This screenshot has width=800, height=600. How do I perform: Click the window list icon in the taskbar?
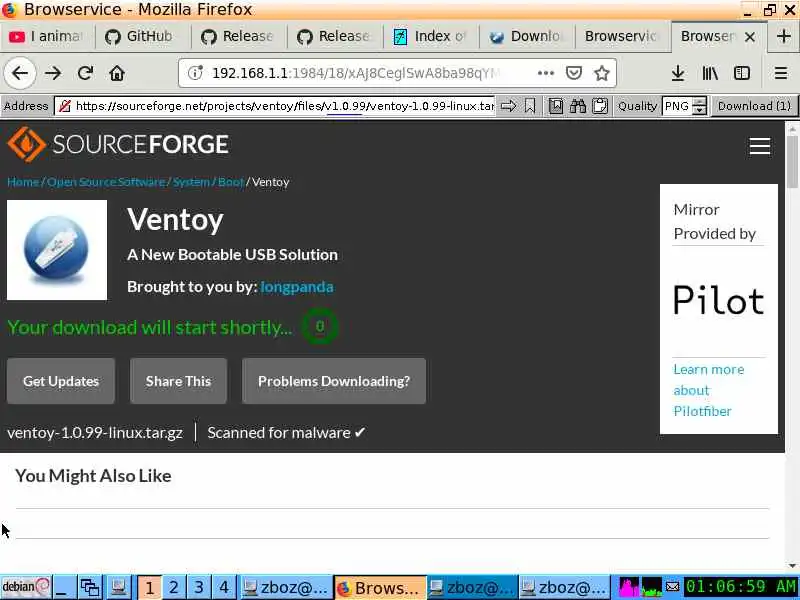tap(90, 587)
